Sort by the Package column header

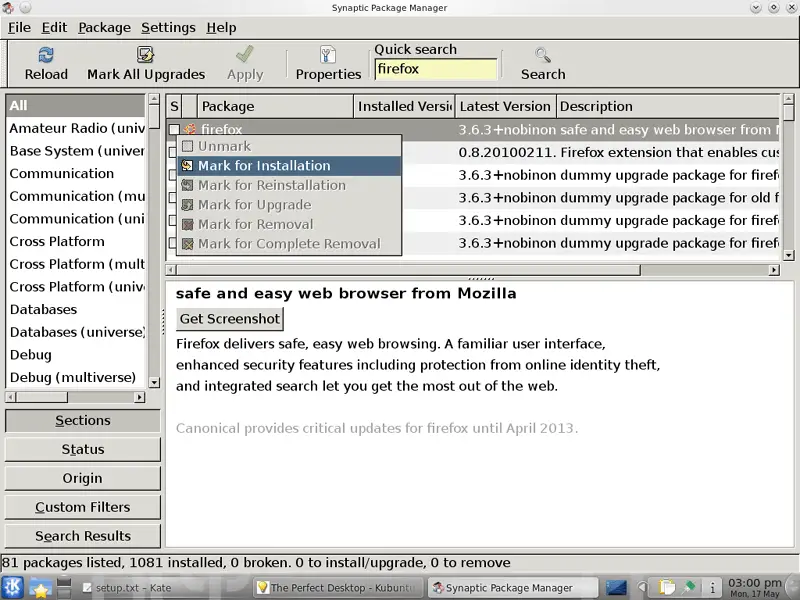pyautogui.click(x=275, y=106)
